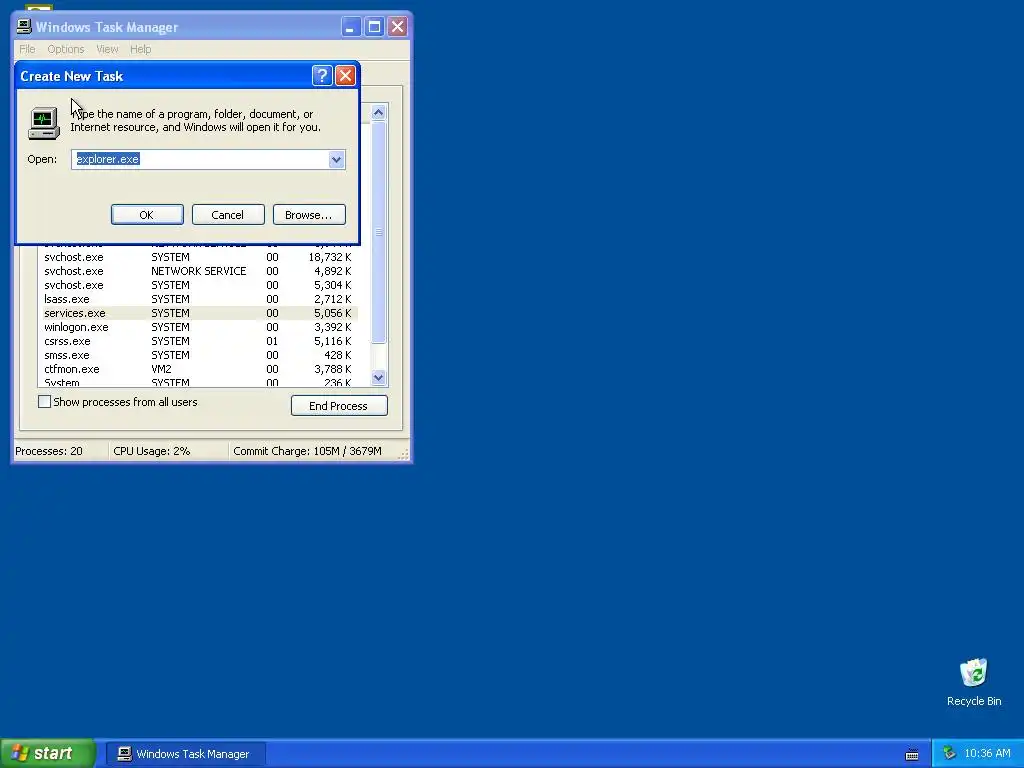Viewport: 1024px width, 768px height.
Task: Close the Create New Task dialog
Action: click(345, 76)
